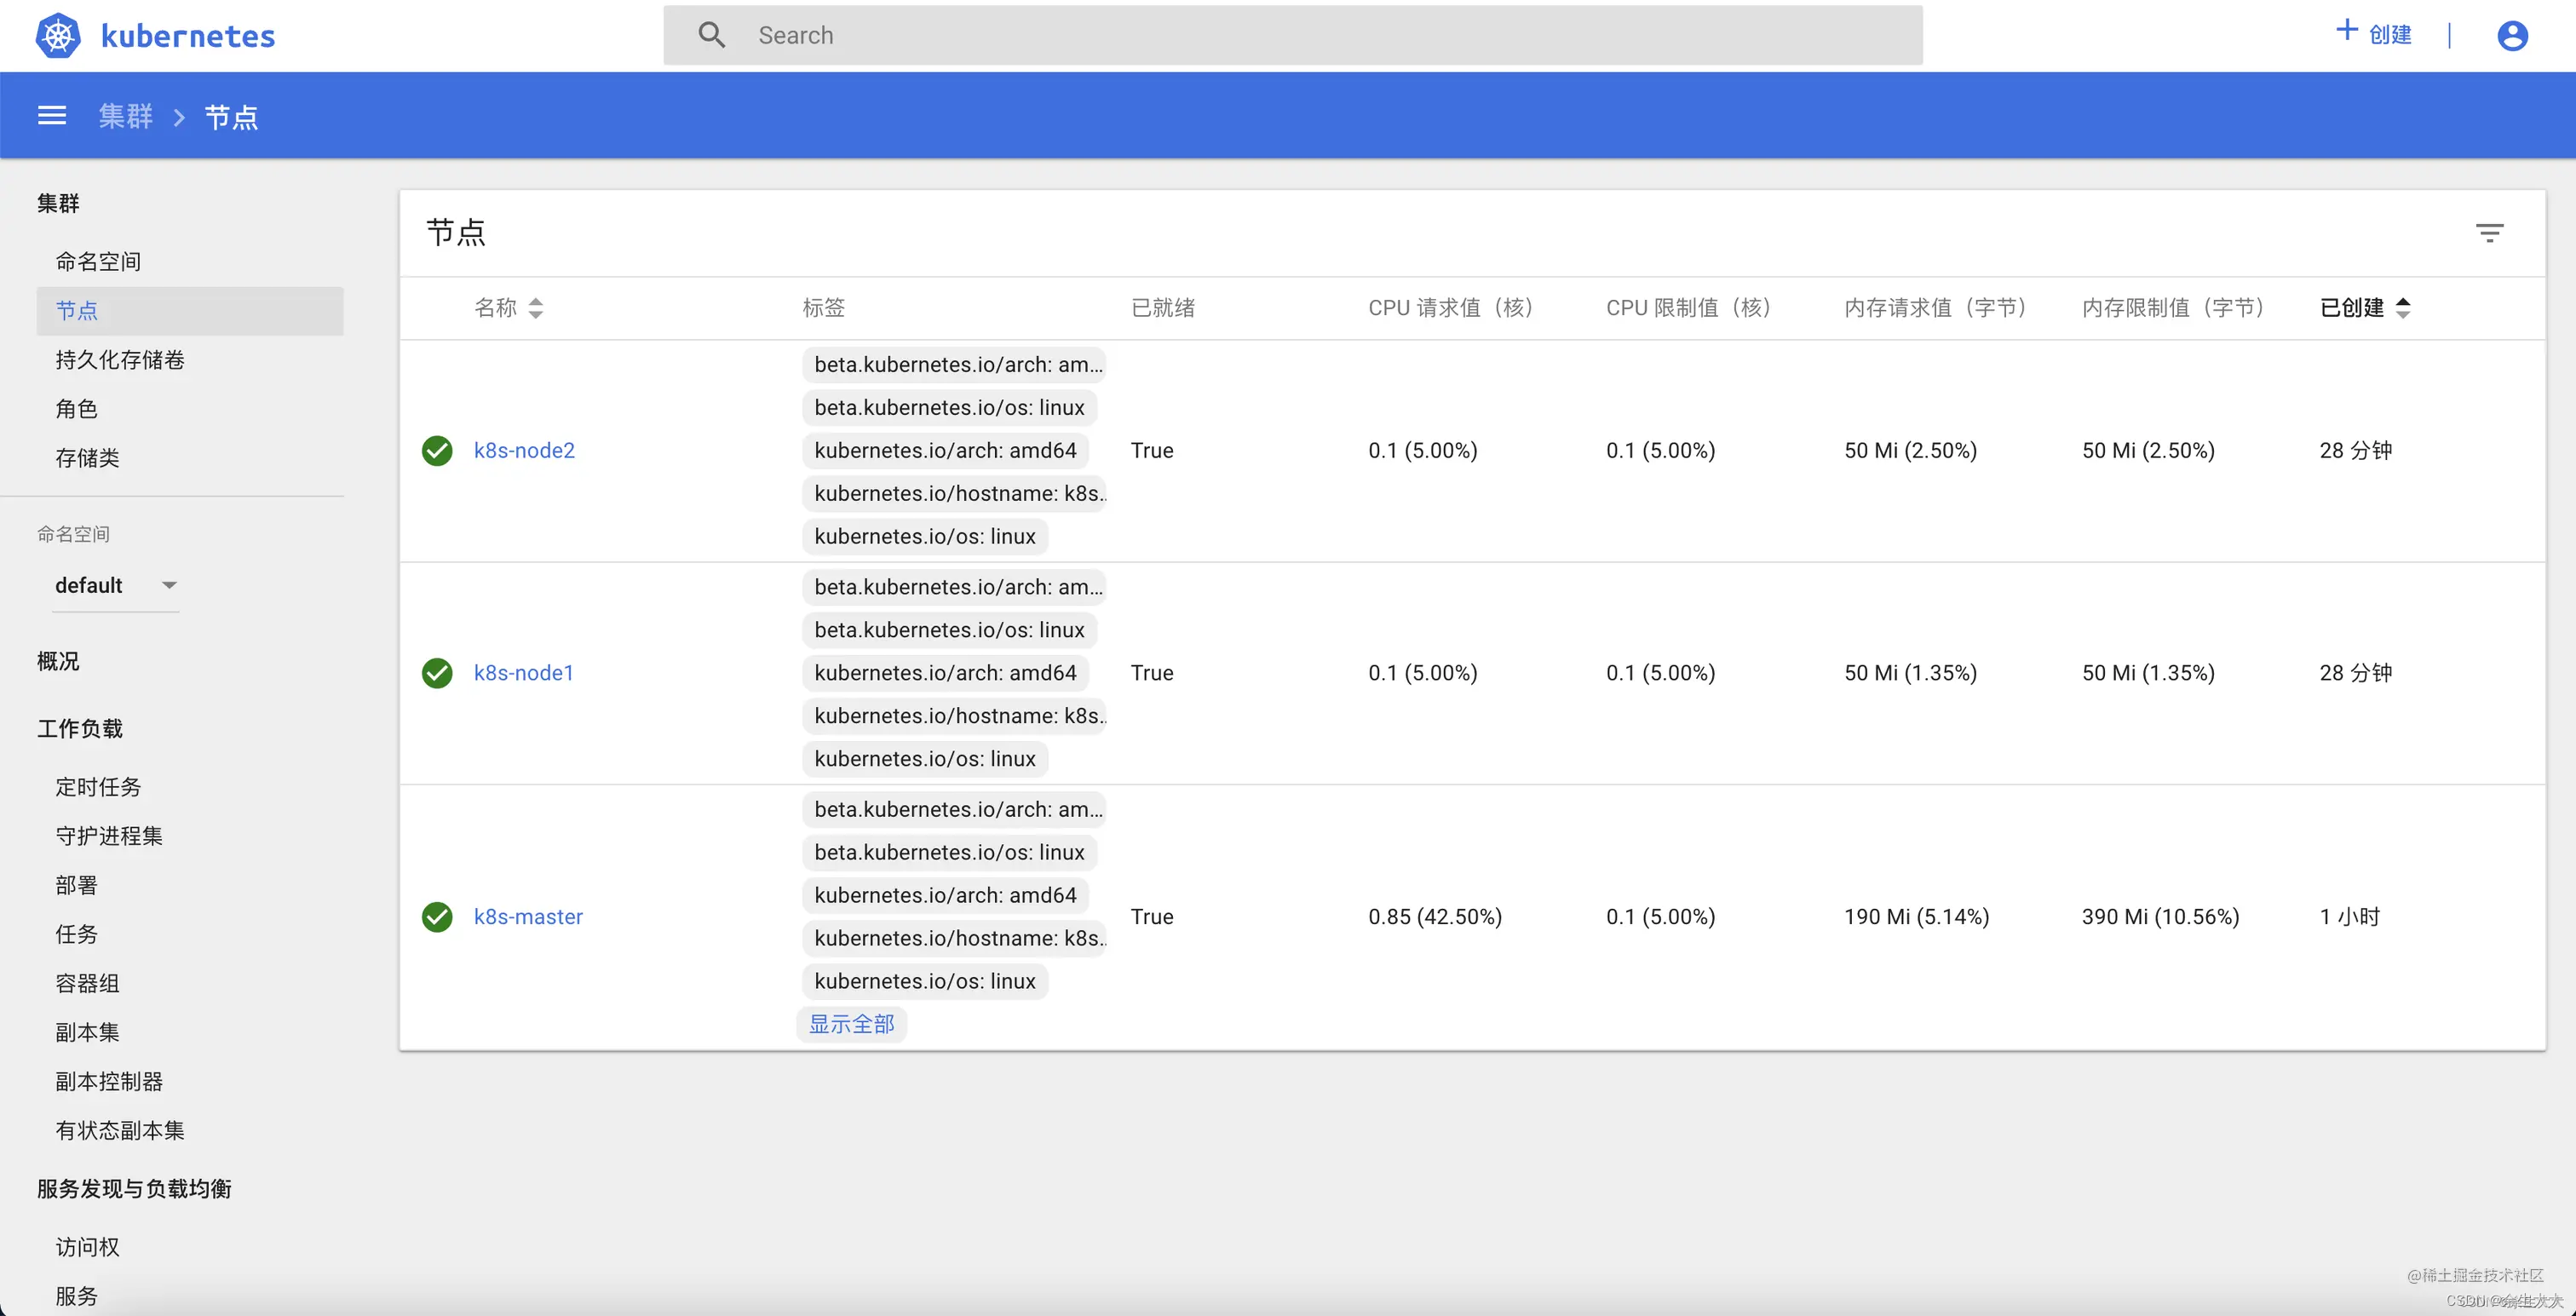Open 持久化存储卷 sidebar item
Screen dimensions: 2576x1316
pyautogui.click(x=120, y=360)
